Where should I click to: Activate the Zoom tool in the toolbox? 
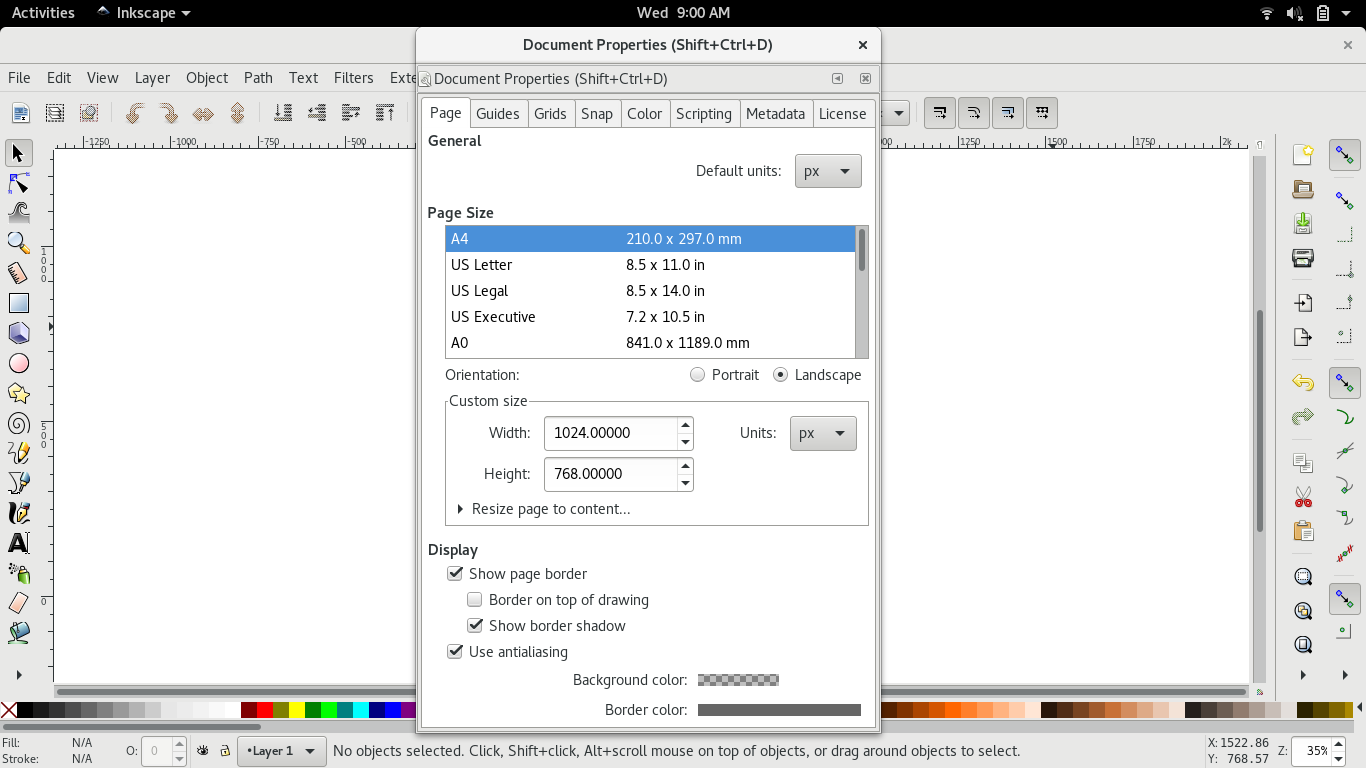19,243
